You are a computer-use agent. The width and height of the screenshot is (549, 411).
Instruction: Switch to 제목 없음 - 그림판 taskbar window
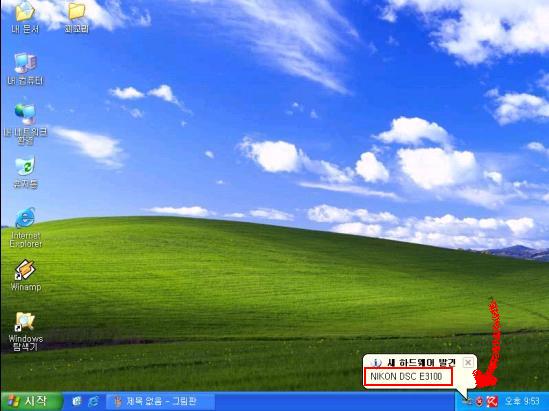[x=160, y=401]
